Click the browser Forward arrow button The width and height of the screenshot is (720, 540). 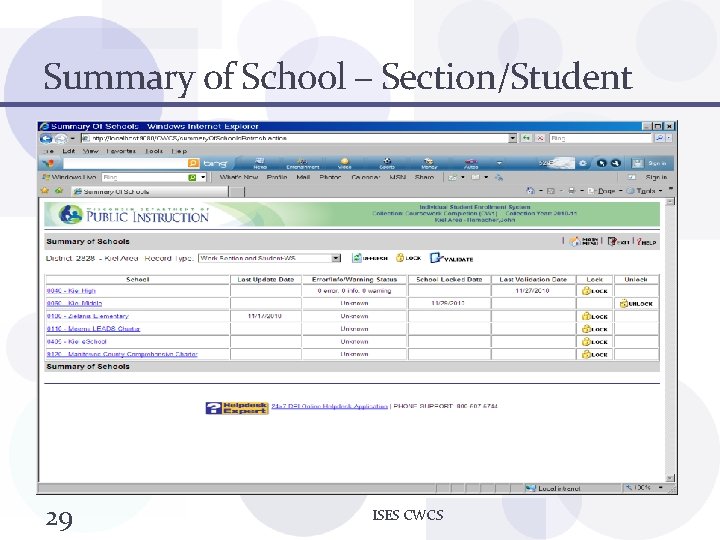pyautogui.click(x=61, y=138)
